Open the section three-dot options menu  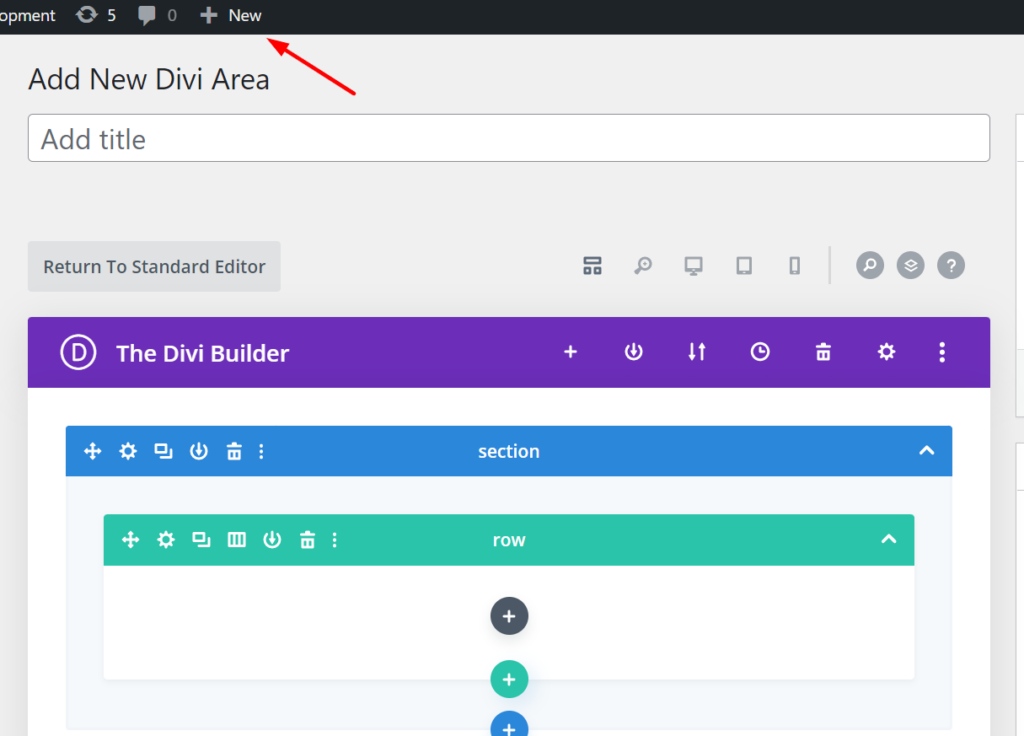pyautogui.click(x=261, y=451)
